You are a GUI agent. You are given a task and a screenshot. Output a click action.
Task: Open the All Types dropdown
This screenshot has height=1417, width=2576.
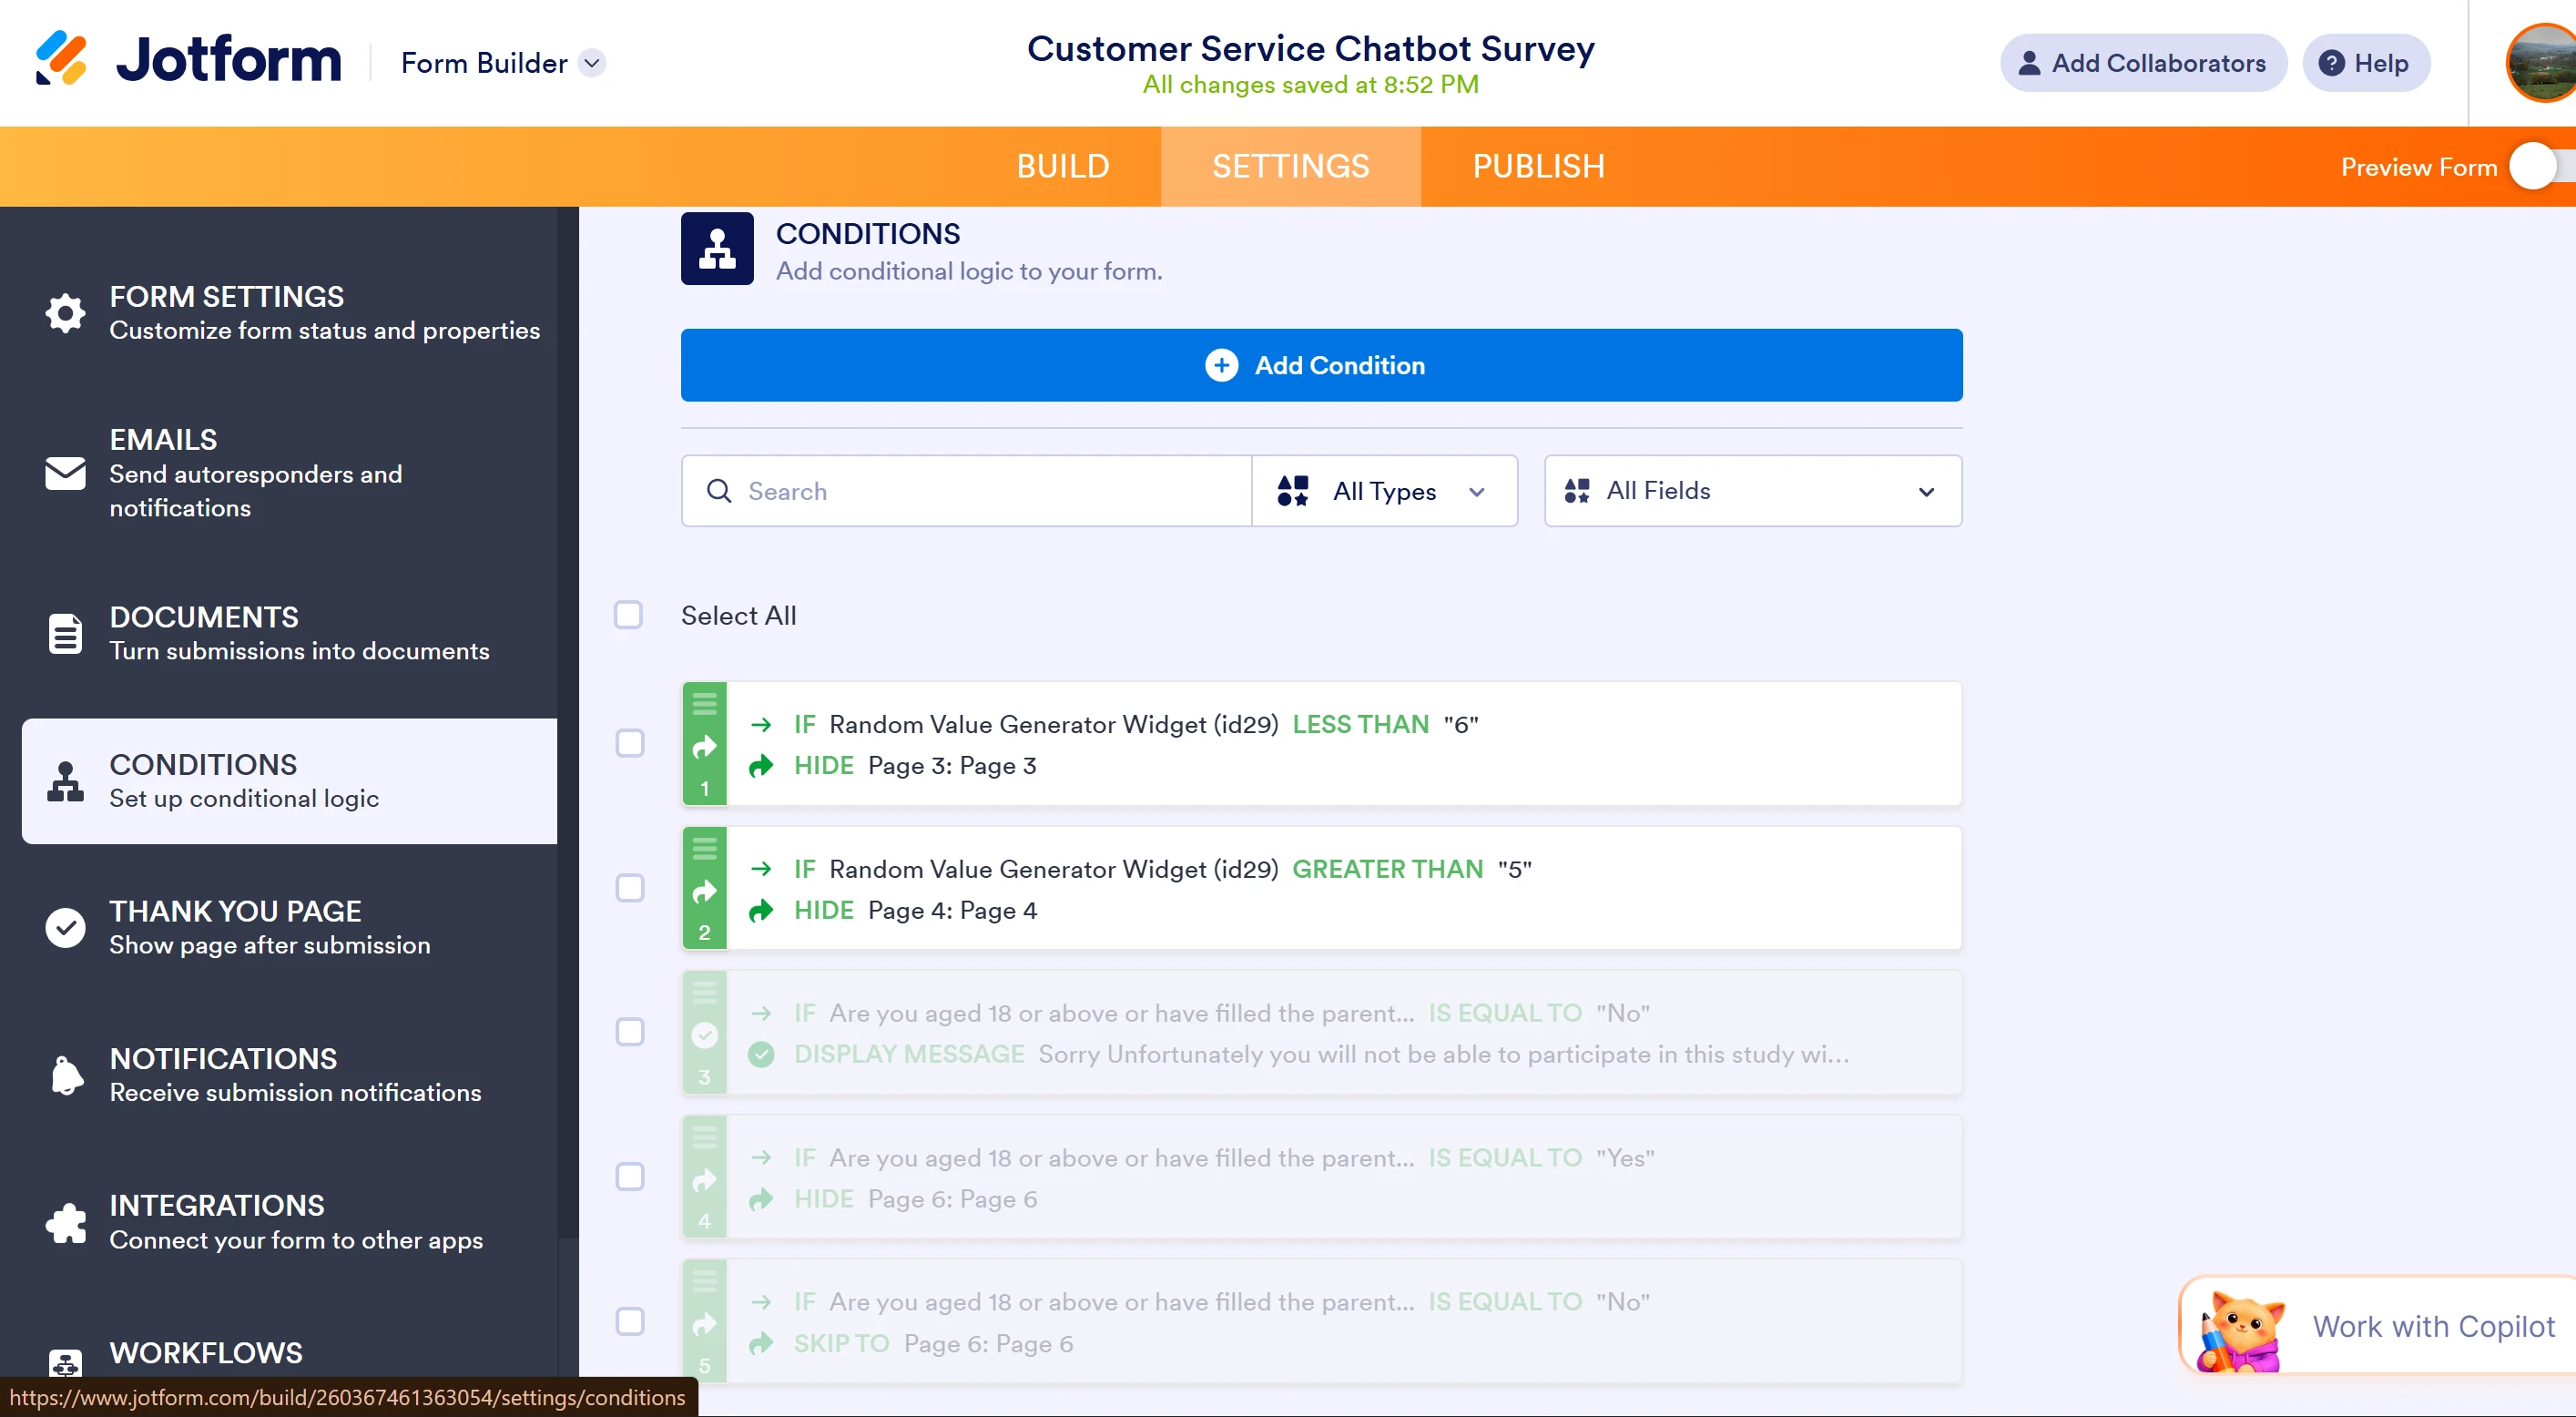pyautogui.click(x=1383, y=491)
